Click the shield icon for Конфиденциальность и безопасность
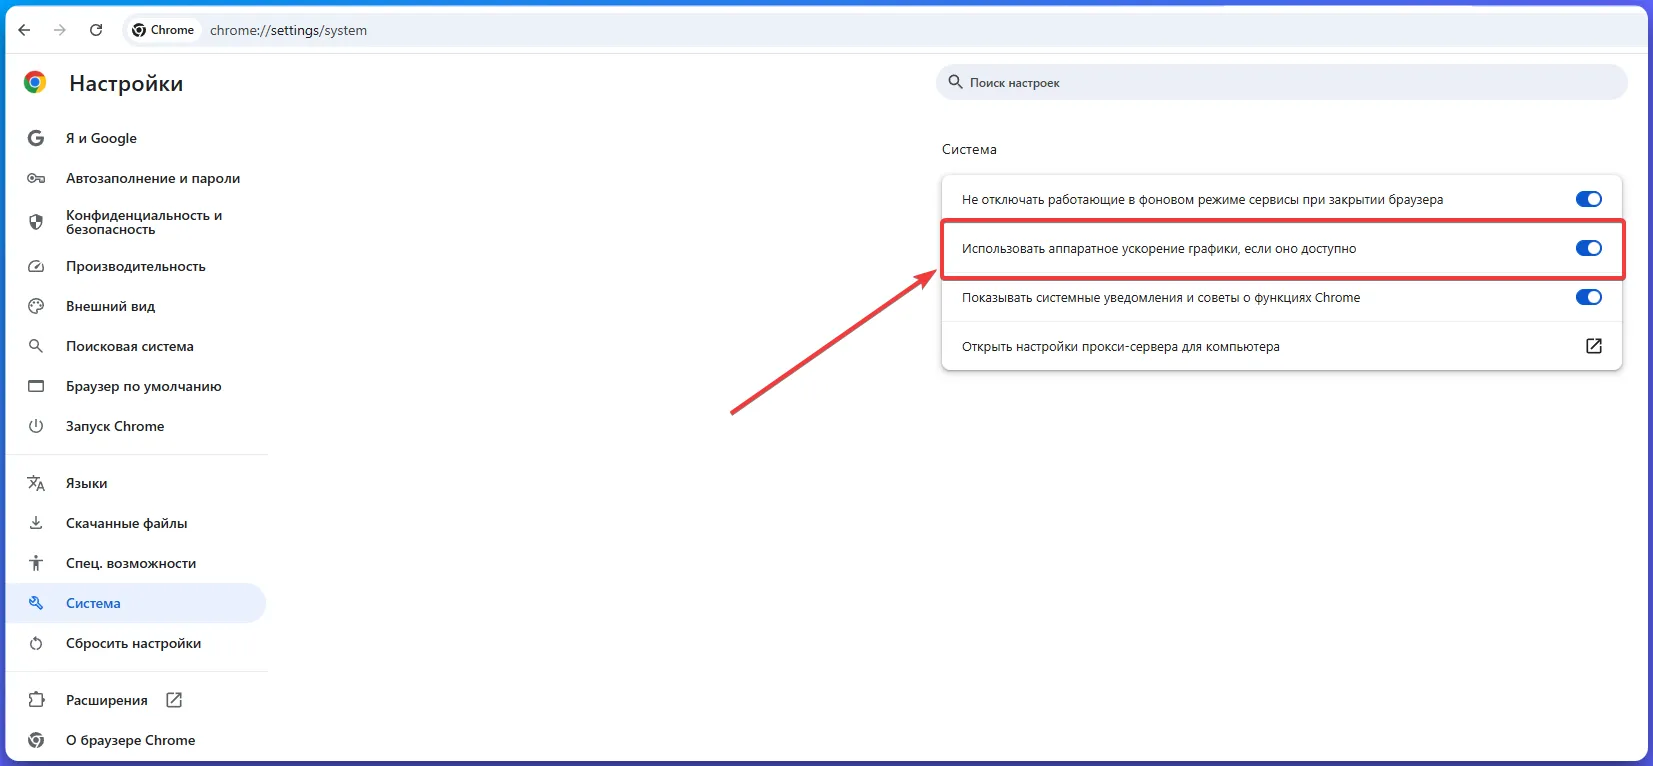Viewport: 1653px width, 766px height. [36, 222]
